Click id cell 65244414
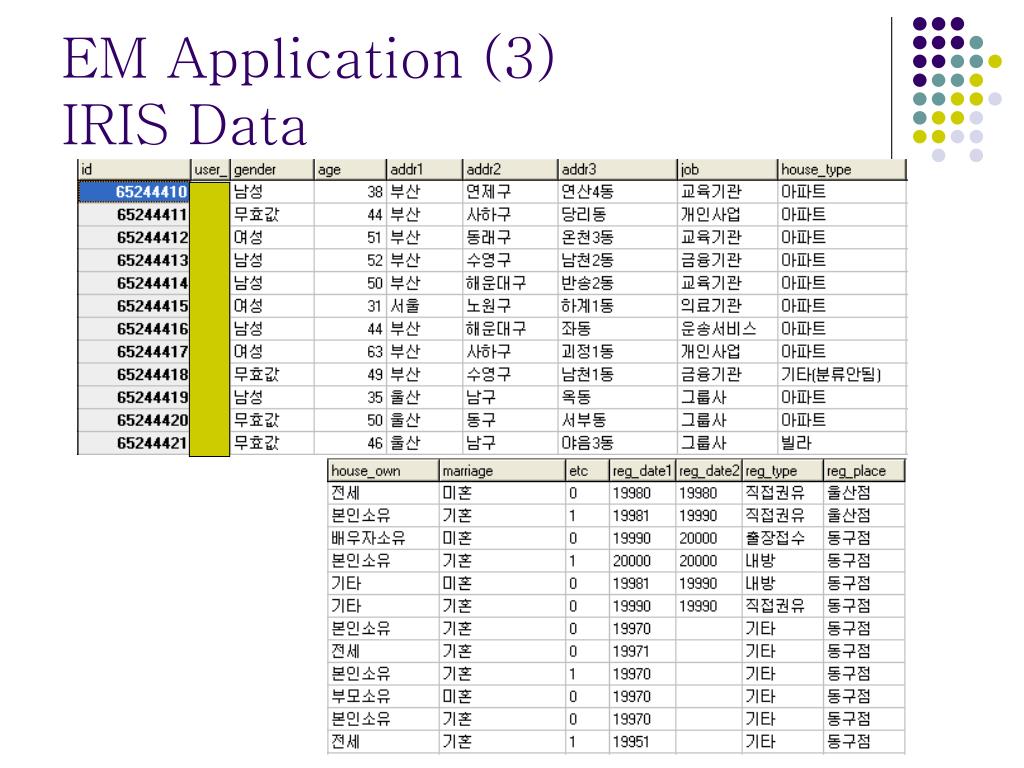The image size is (1024, 768). click(x=134, y=283)
